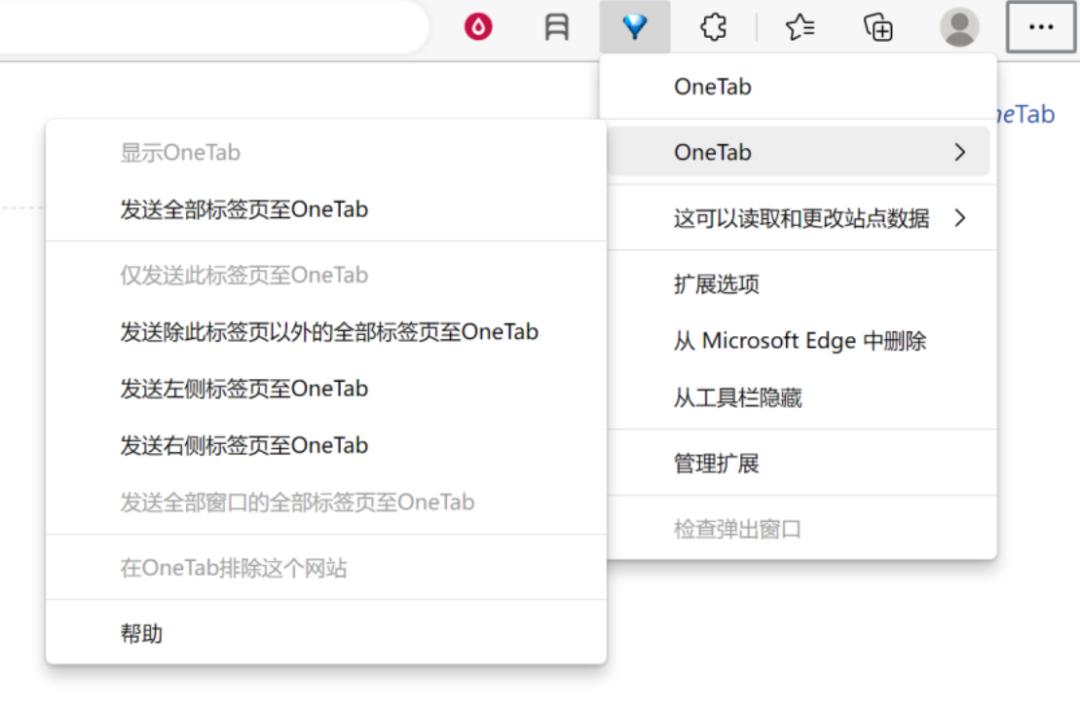
Task: Click the profile avatar icon
Action: [x=959, y=28]
